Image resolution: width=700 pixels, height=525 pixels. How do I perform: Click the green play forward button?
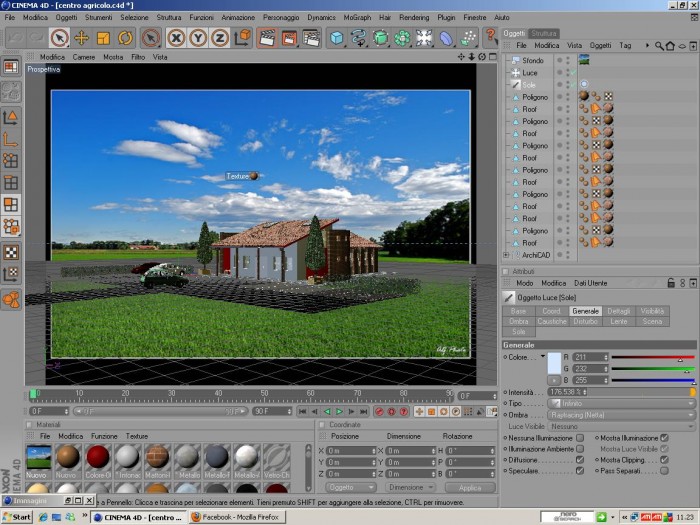click(339, 412)
